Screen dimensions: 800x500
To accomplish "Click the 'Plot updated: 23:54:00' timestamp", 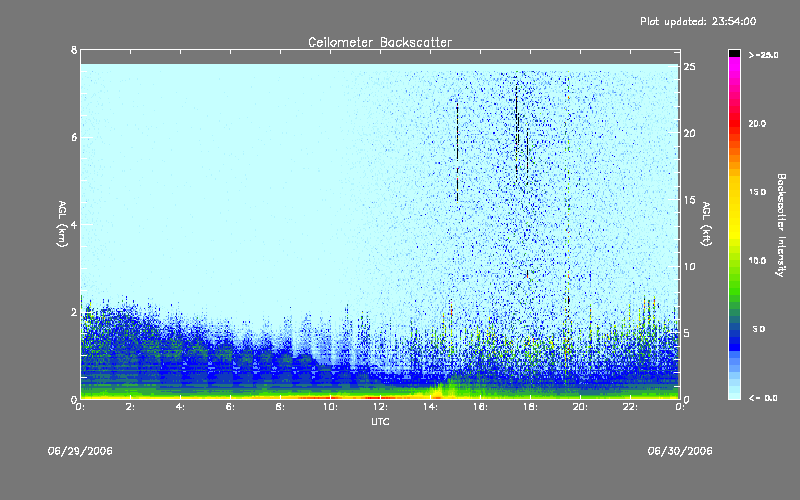I will 698,21.
